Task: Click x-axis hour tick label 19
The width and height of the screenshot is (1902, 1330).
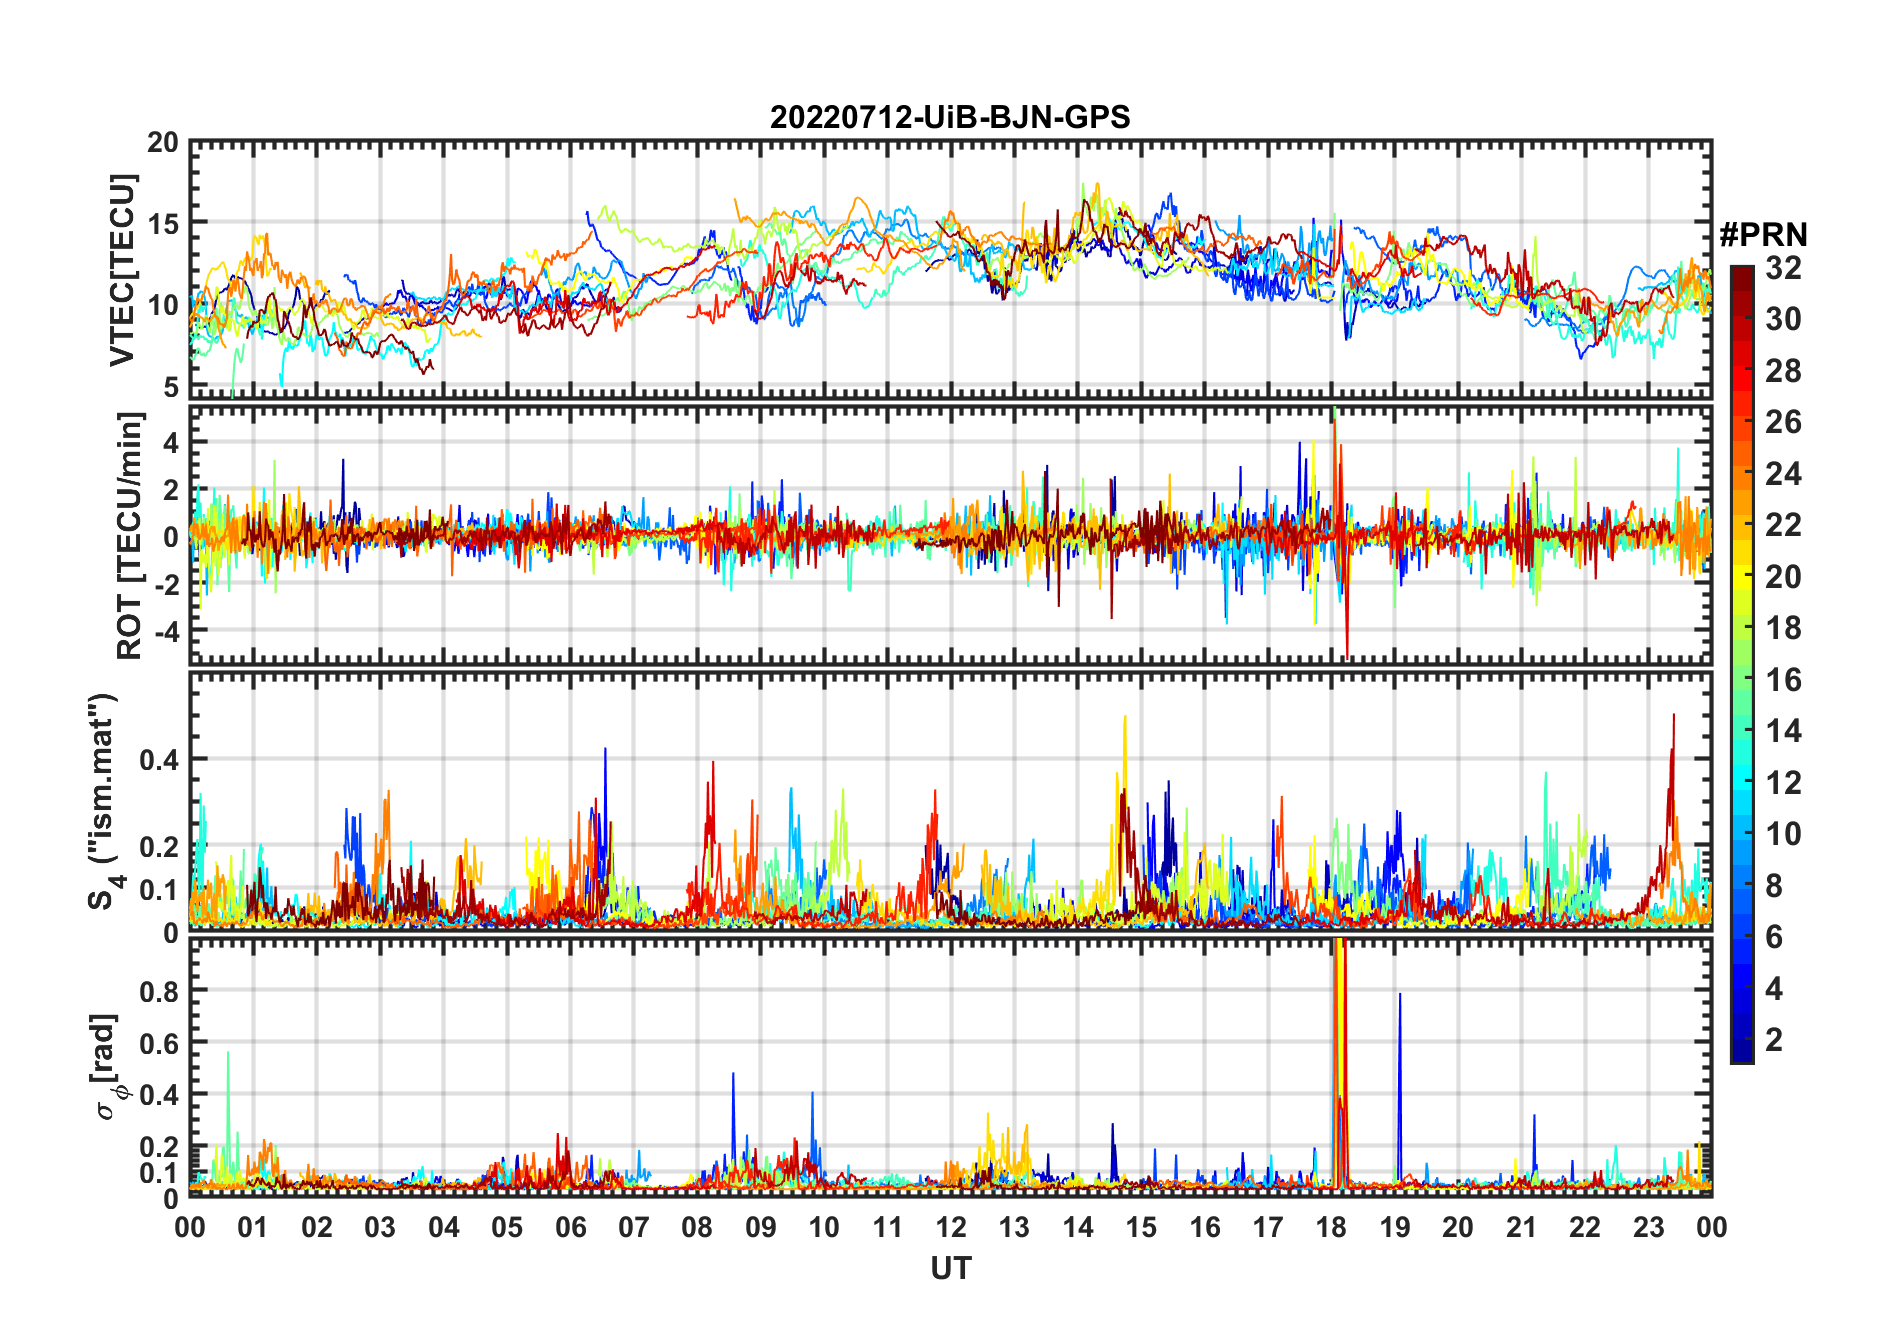Action: coord(1395,1228)
